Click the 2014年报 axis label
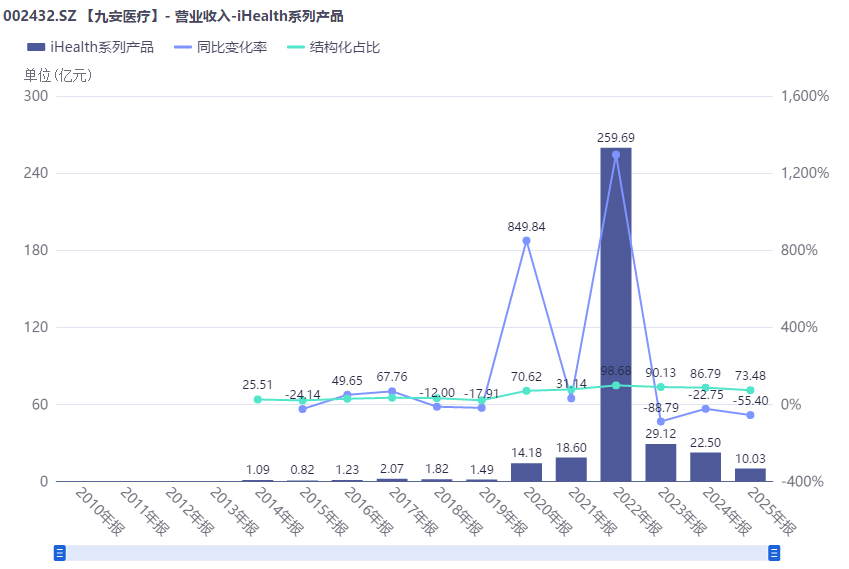Screen dimensions: 849x569 click(x=279, y=511)
